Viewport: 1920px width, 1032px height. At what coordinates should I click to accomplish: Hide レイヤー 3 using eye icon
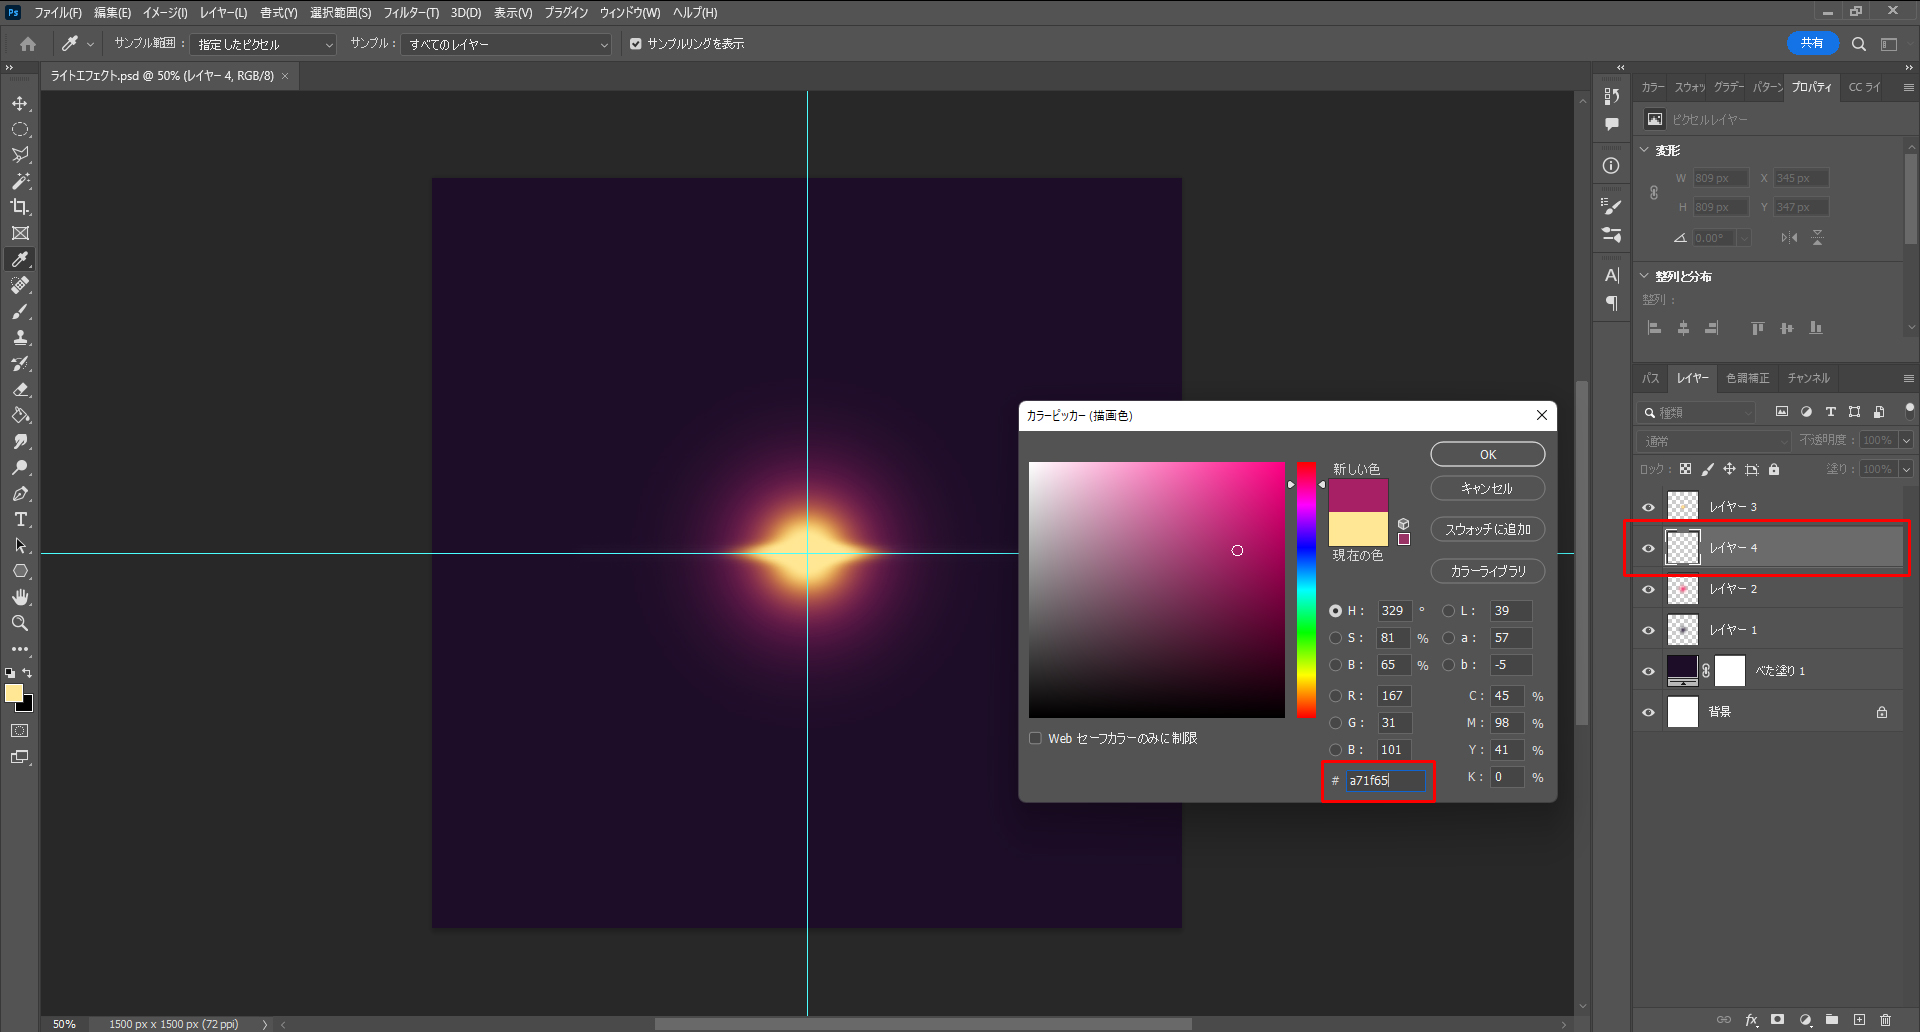tap(1649, 507)
